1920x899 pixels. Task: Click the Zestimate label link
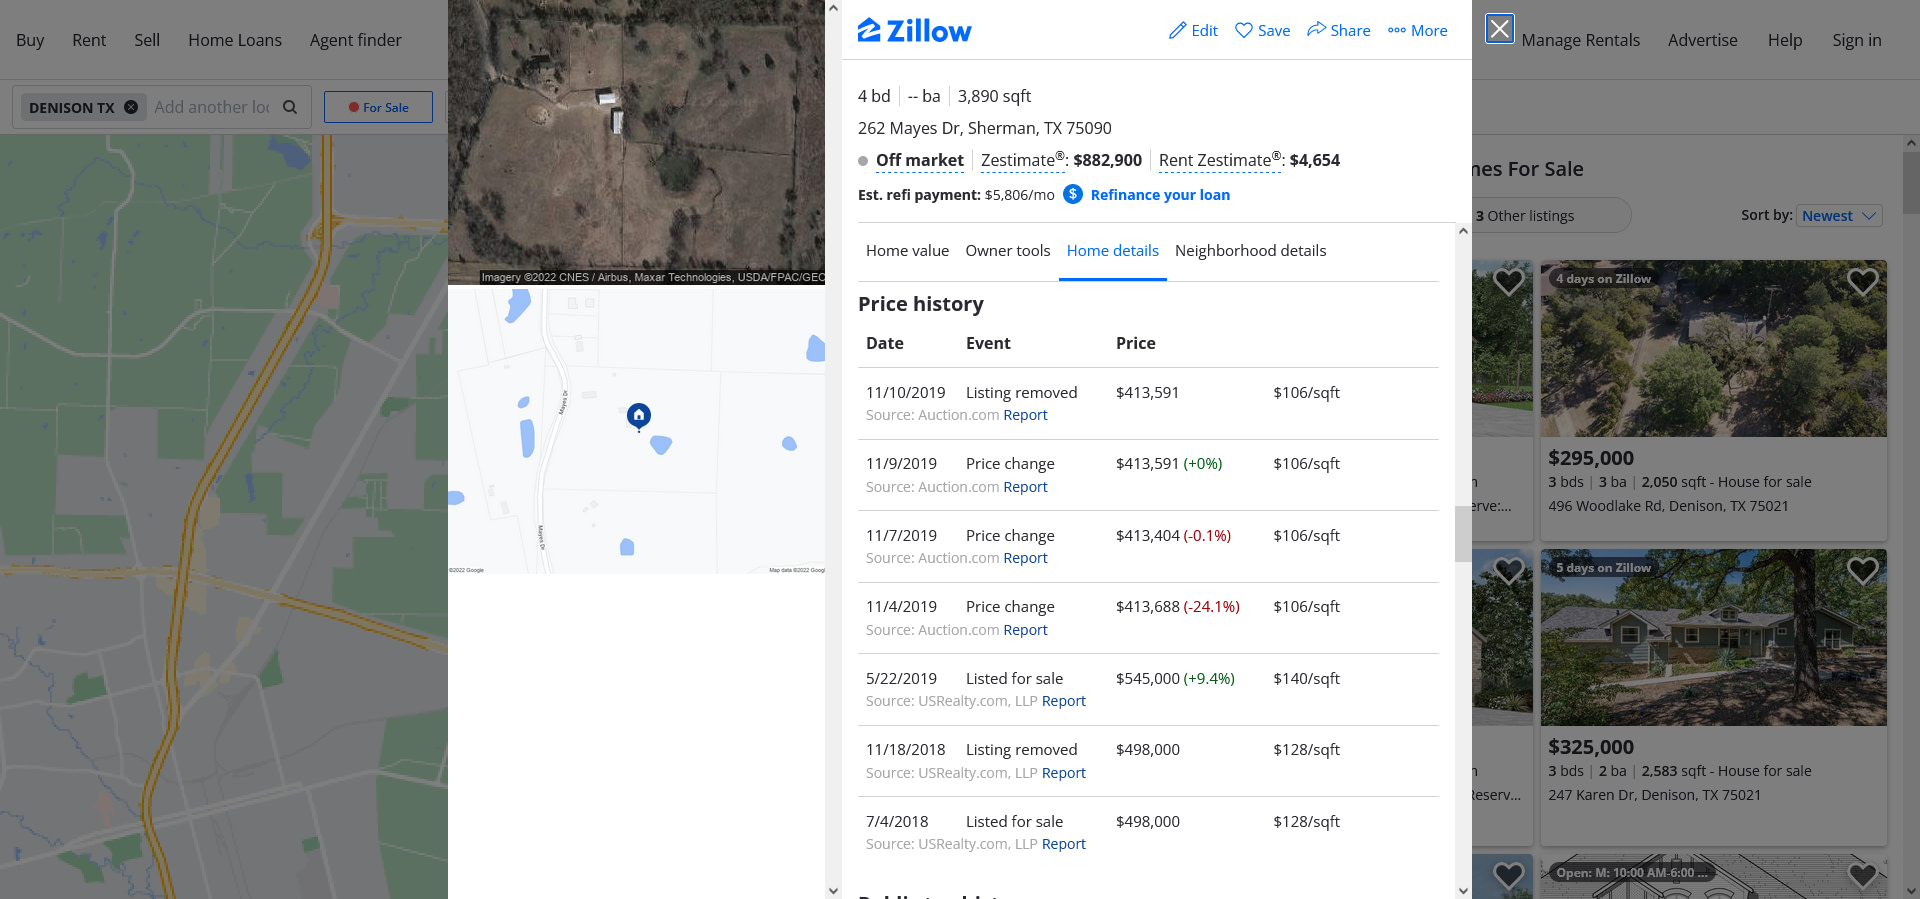(x=1023, y=160)
